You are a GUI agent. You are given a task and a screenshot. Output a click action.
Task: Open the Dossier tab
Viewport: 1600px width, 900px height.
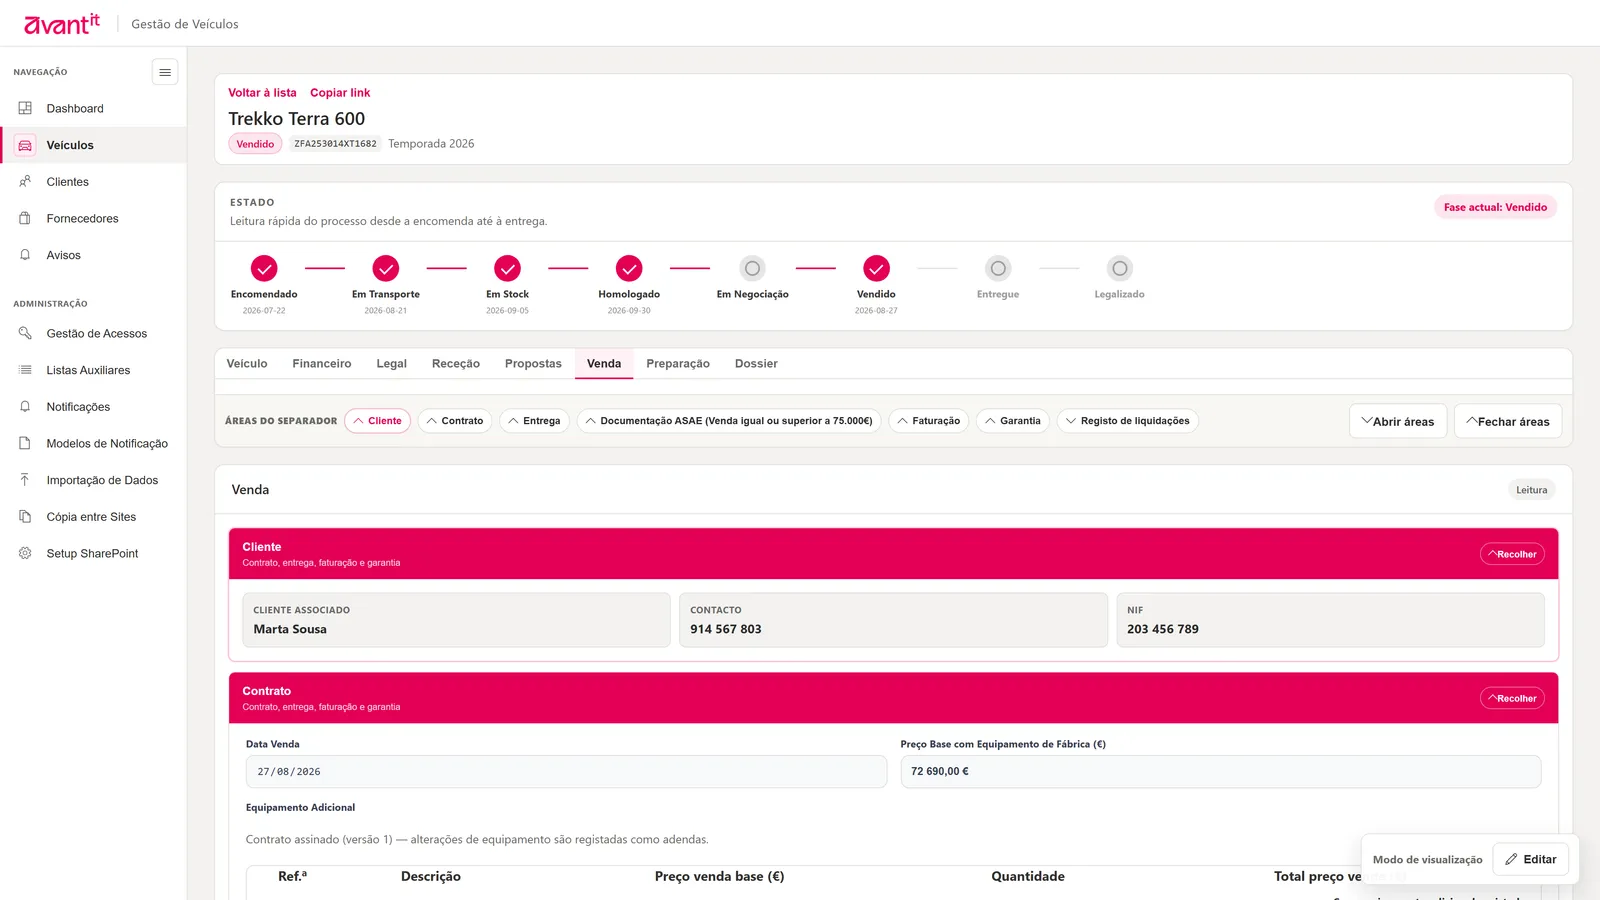point(756,364)
